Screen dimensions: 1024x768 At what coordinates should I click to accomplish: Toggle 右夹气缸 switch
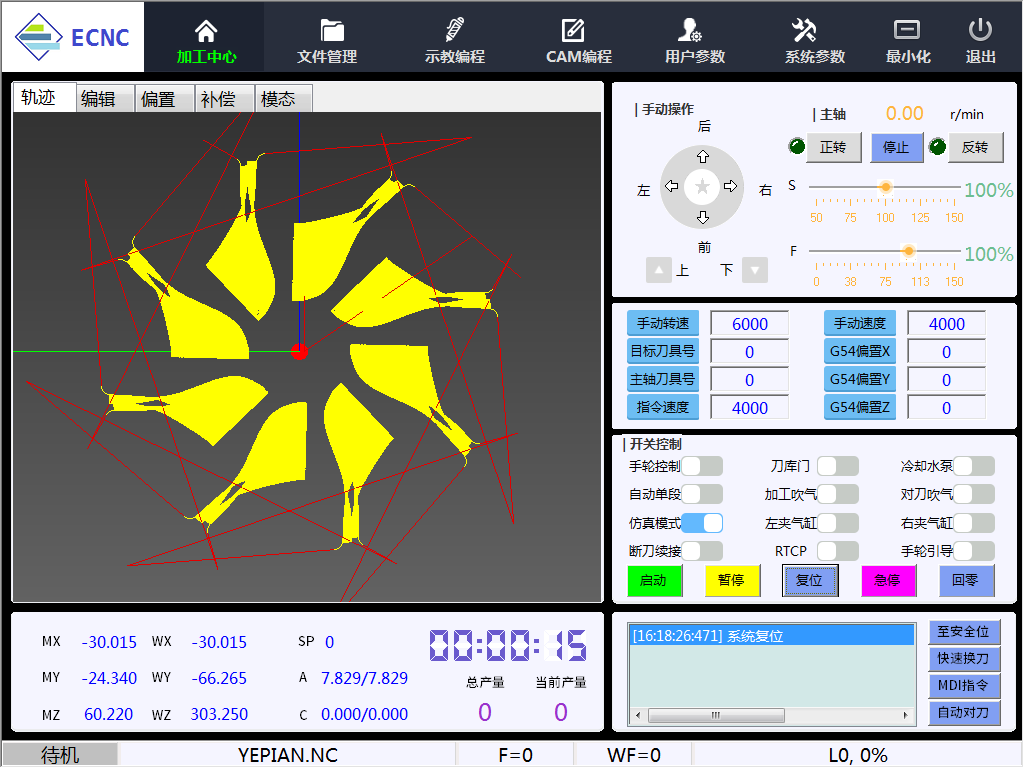point(974,522)
